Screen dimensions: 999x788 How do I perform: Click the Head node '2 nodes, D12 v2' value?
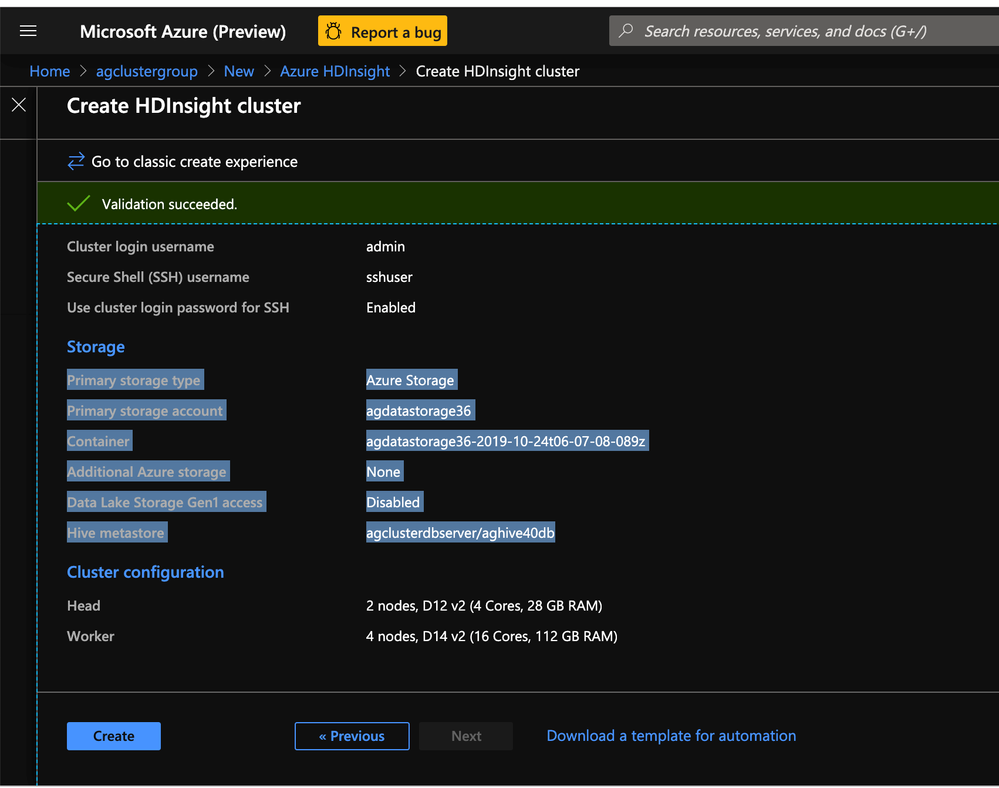(x=484, y=606)
